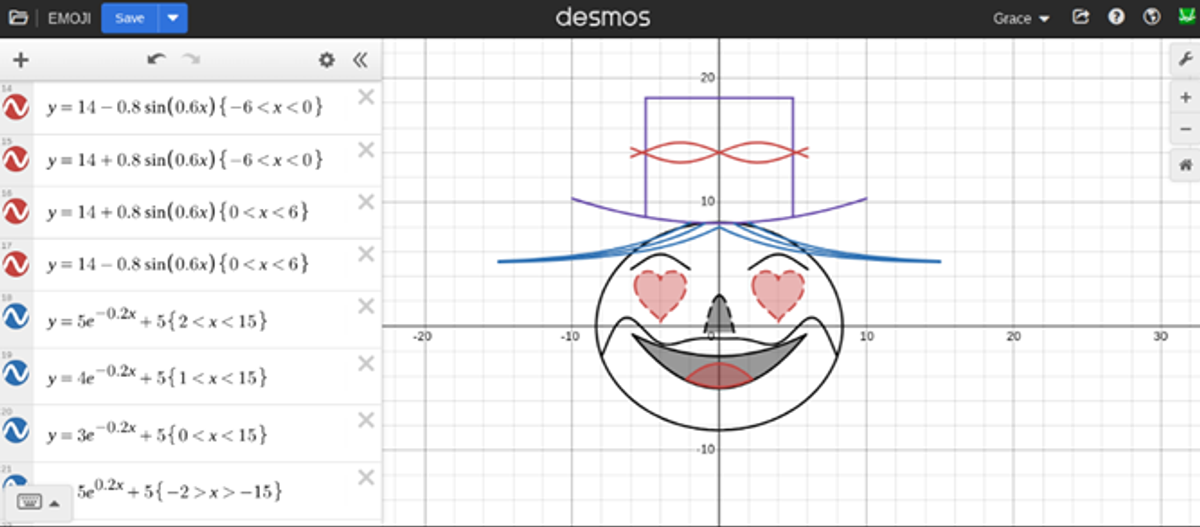Open the Save options dropdown arrow
The height and width of the screenshot is (527, 1200).
[x=173, y=18]
